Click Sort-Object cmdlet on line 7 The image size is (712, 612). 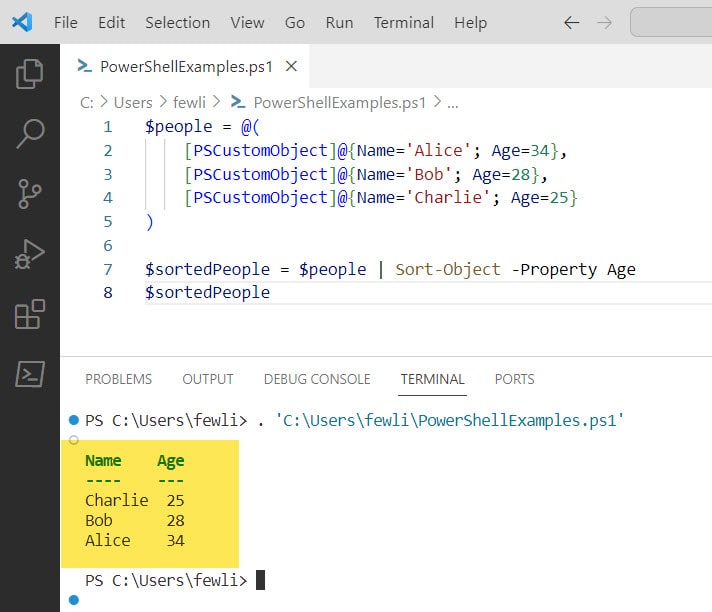[448, 270]
